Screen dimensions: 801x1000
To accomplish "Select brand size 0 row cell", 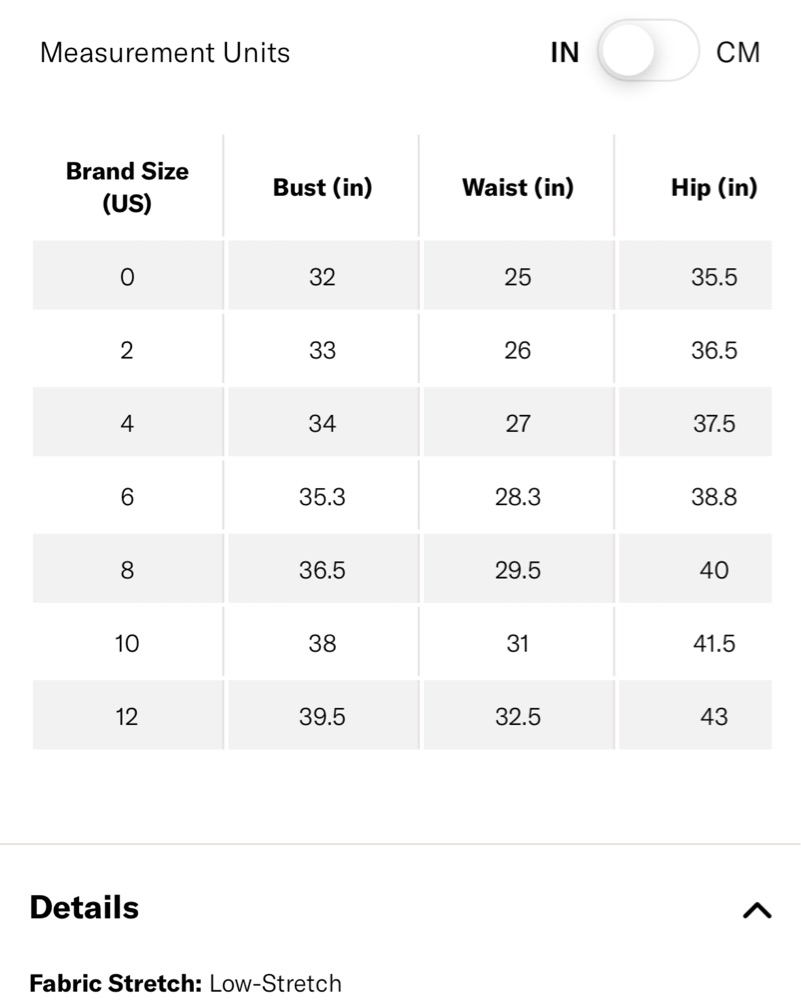I will pos(128,276).
